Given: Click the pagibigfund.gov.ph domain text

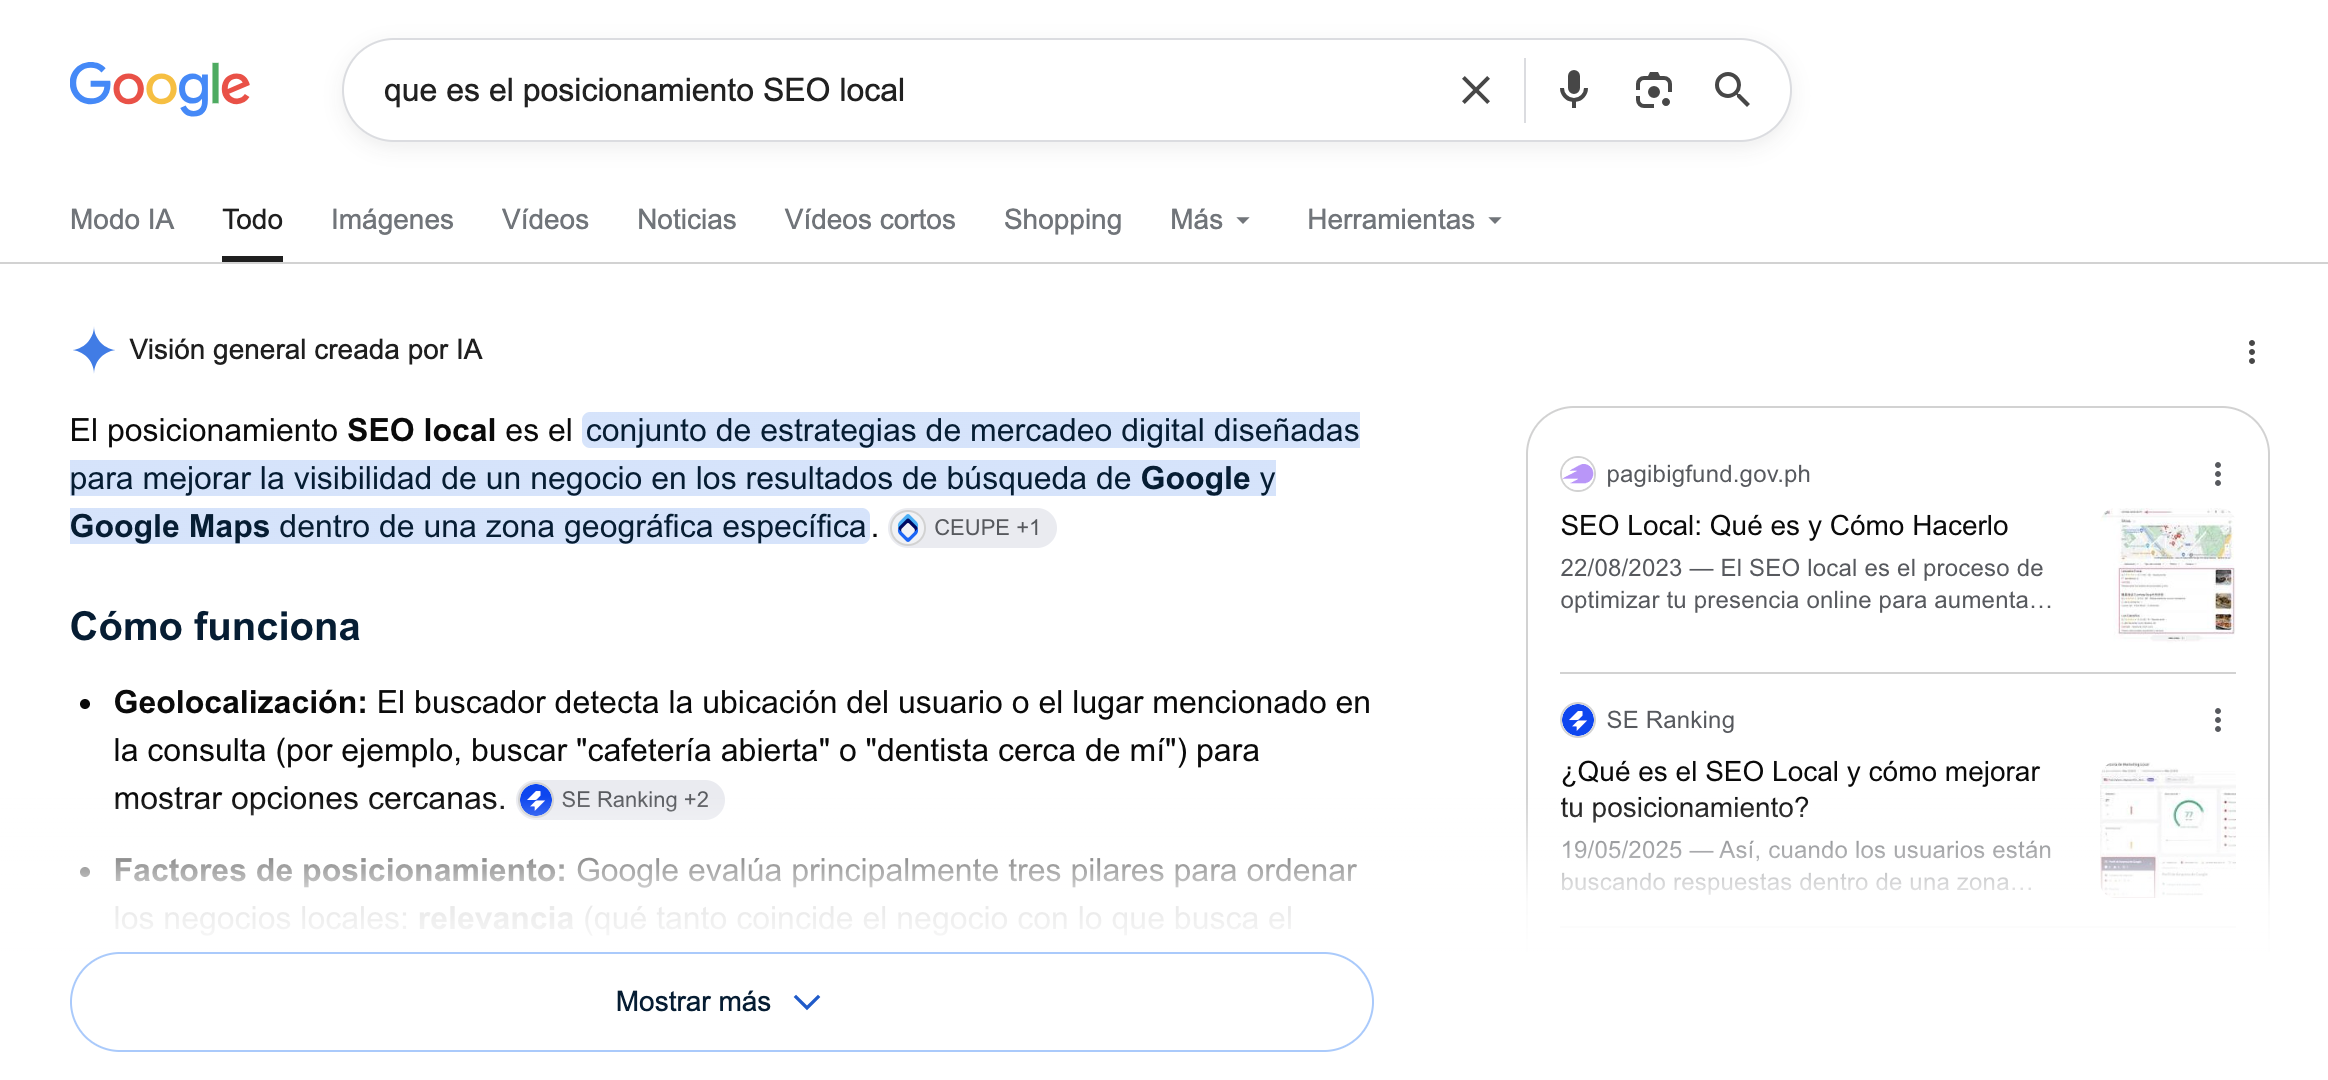Looking at the screenshot, I should tap(1708, 474).
